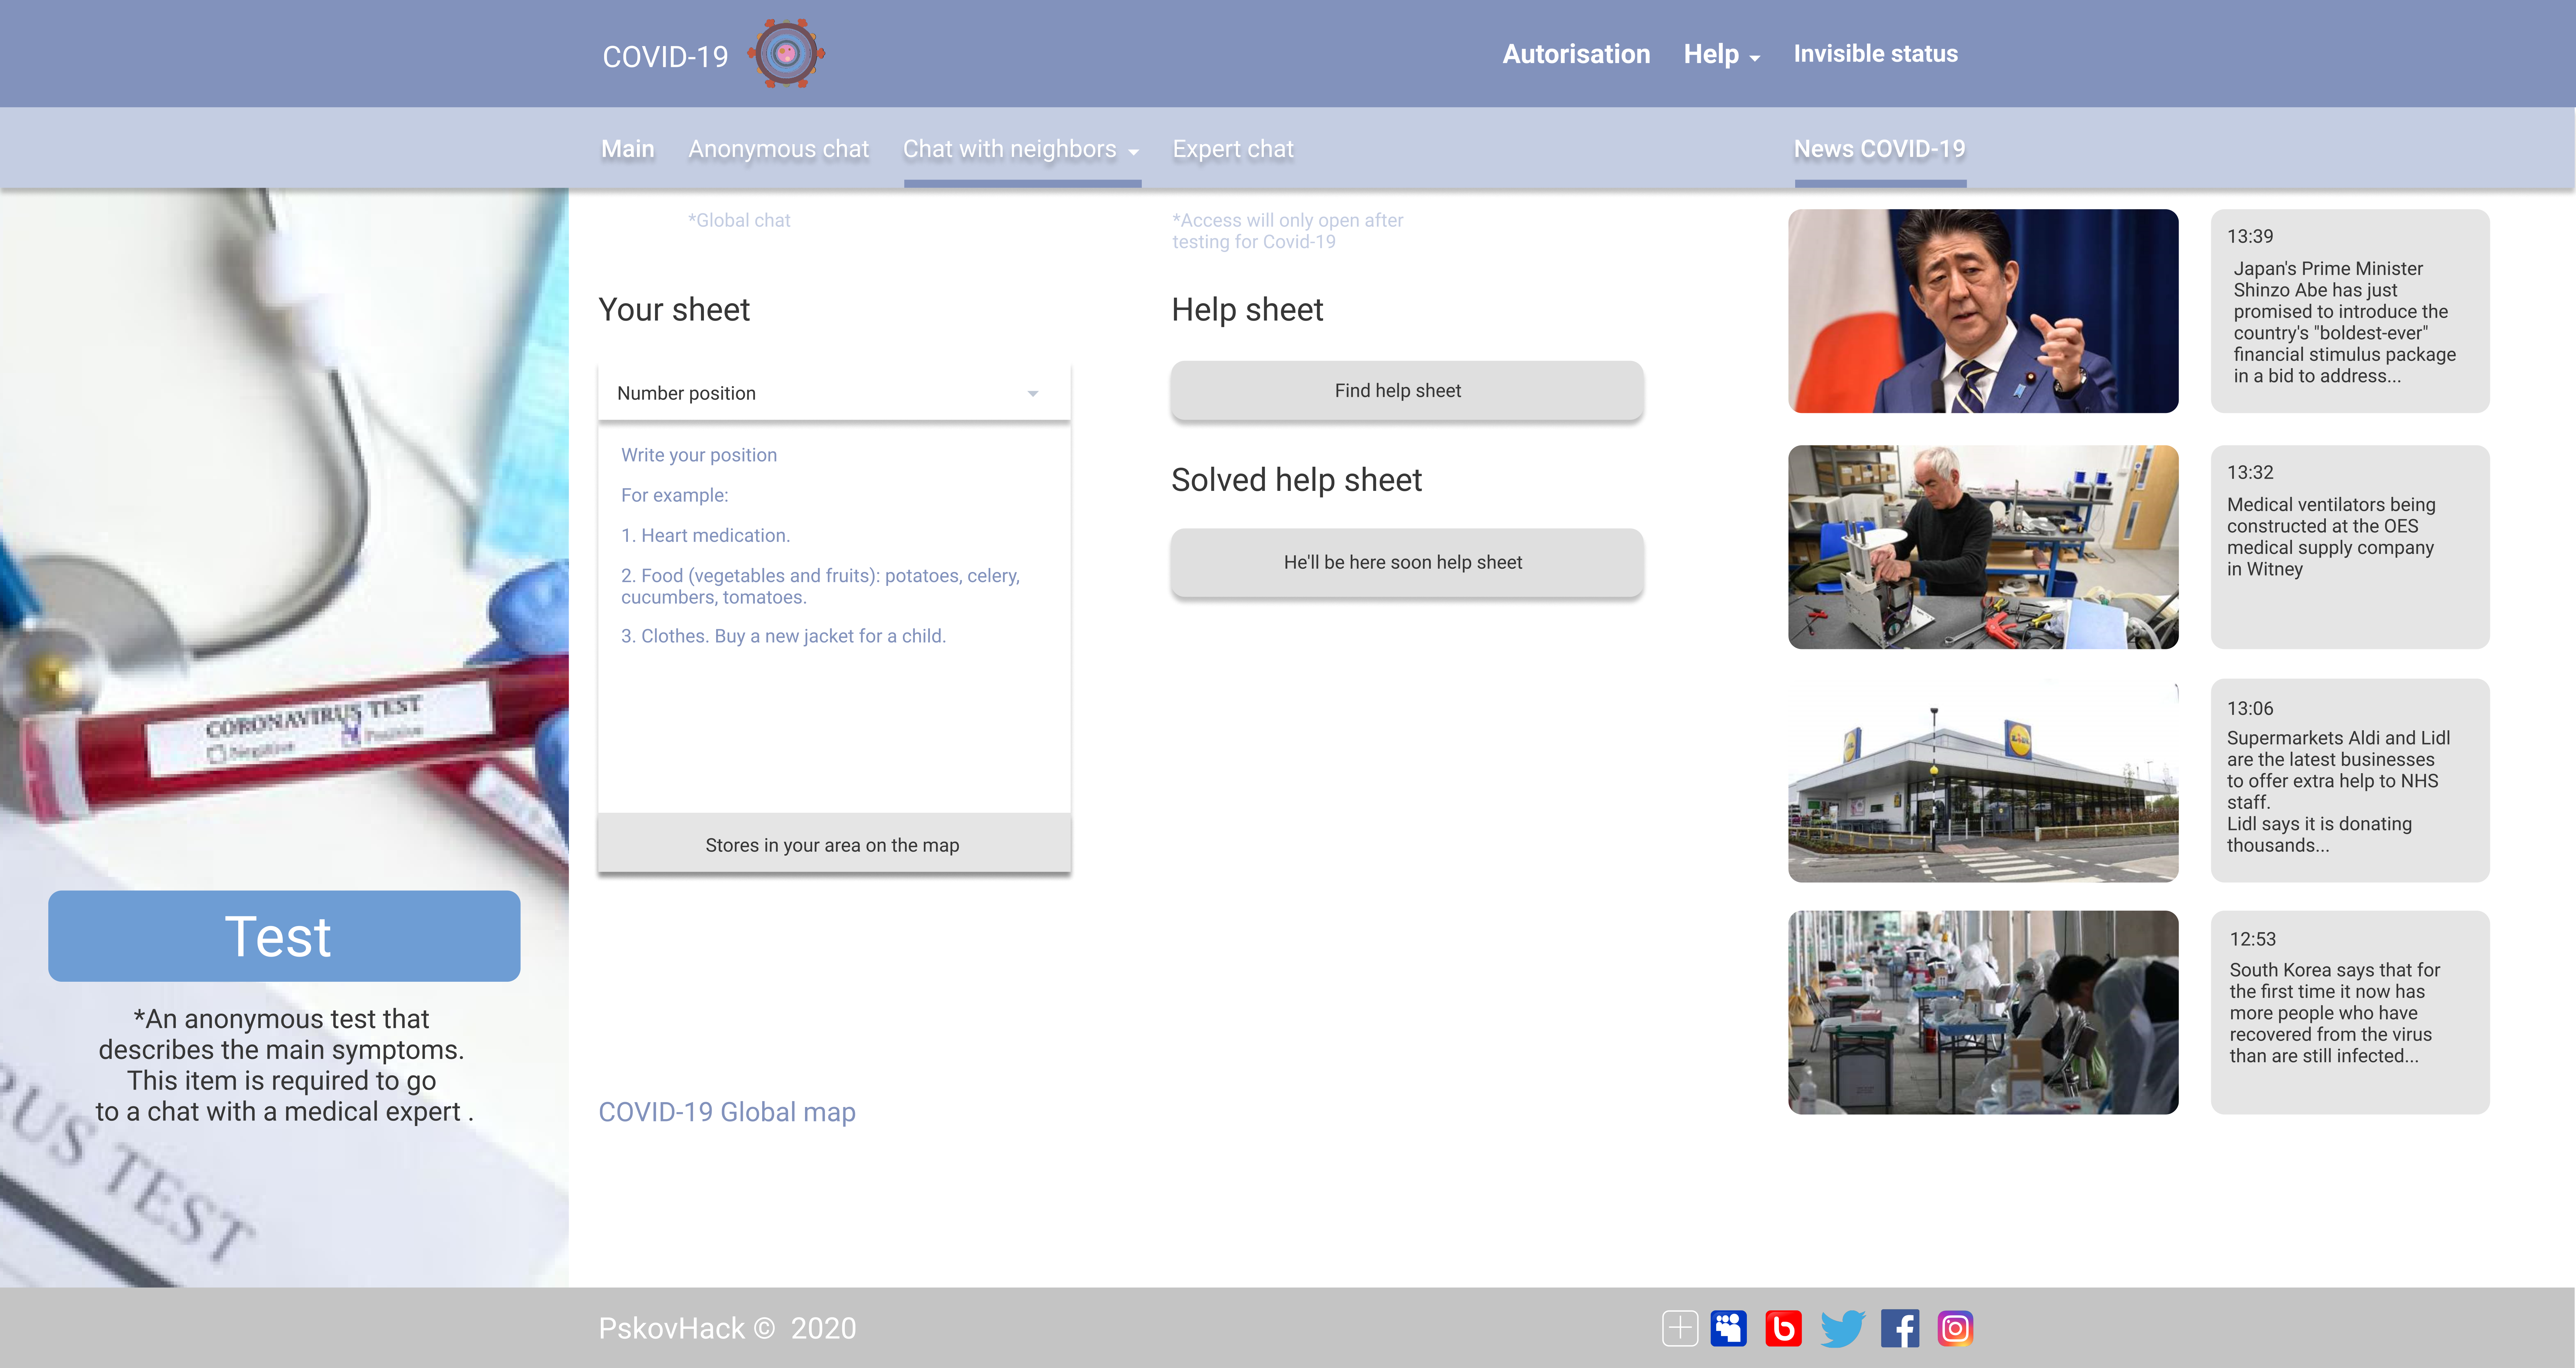Open the Expert chat tab
This screenshot has width=2576, height=1368.
pyautogui.click(x=1232, y=149)
